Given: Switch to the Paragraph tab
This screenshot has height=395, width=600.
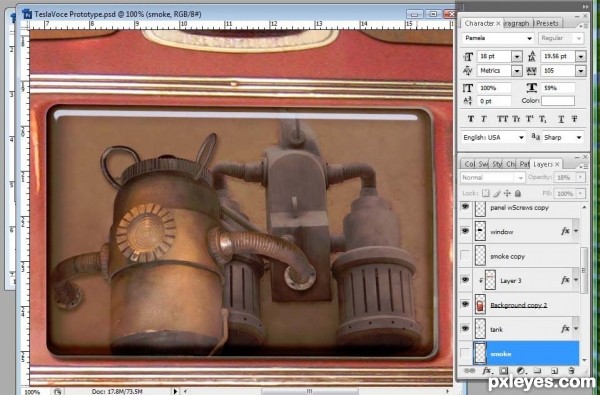Looking at the screenshot, I should tap(517, 23).
